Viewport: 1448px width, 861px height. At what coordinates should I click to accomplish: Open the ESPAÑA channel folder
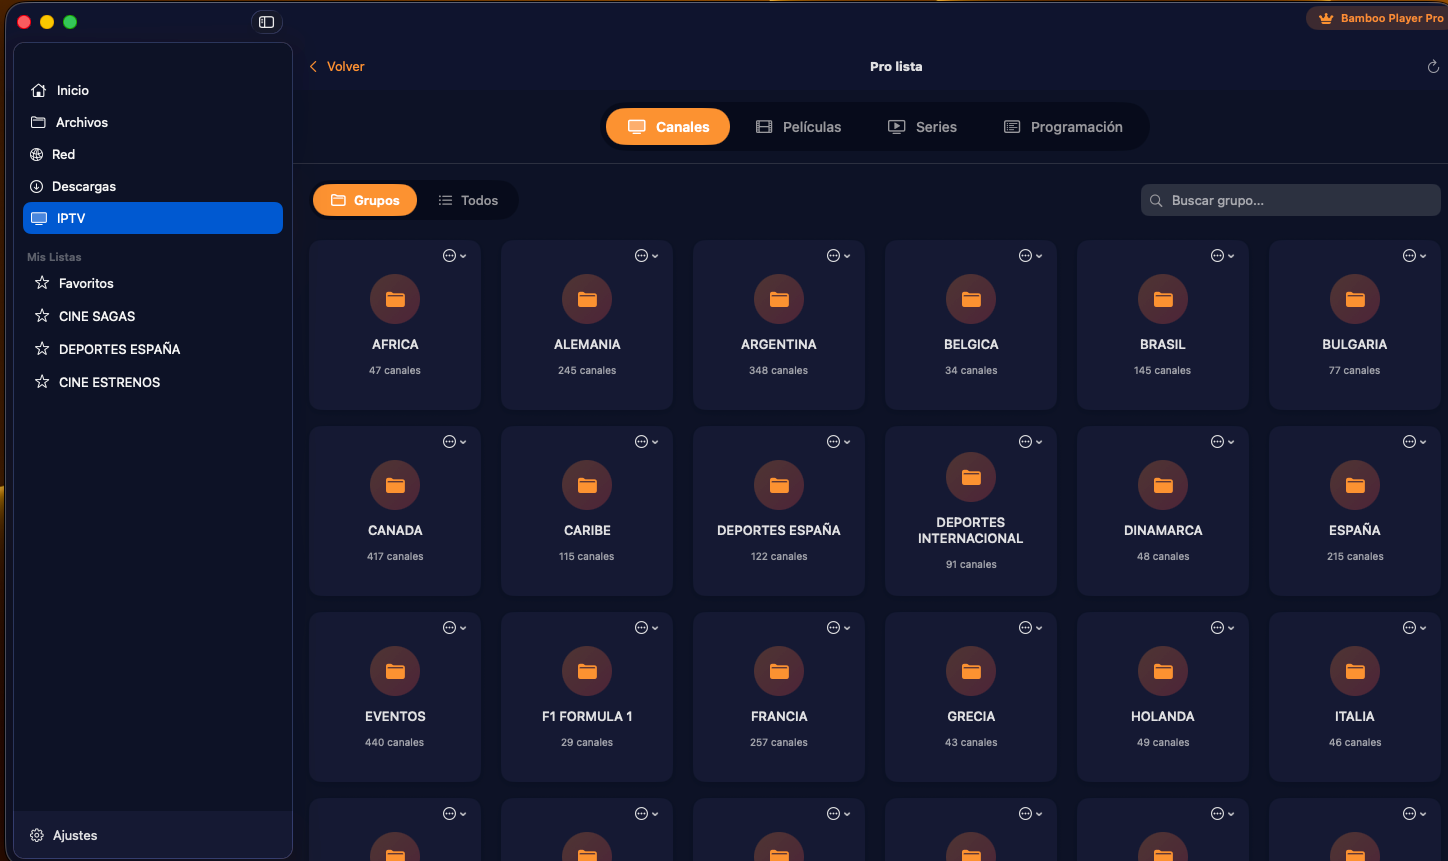pos(1354,510)
